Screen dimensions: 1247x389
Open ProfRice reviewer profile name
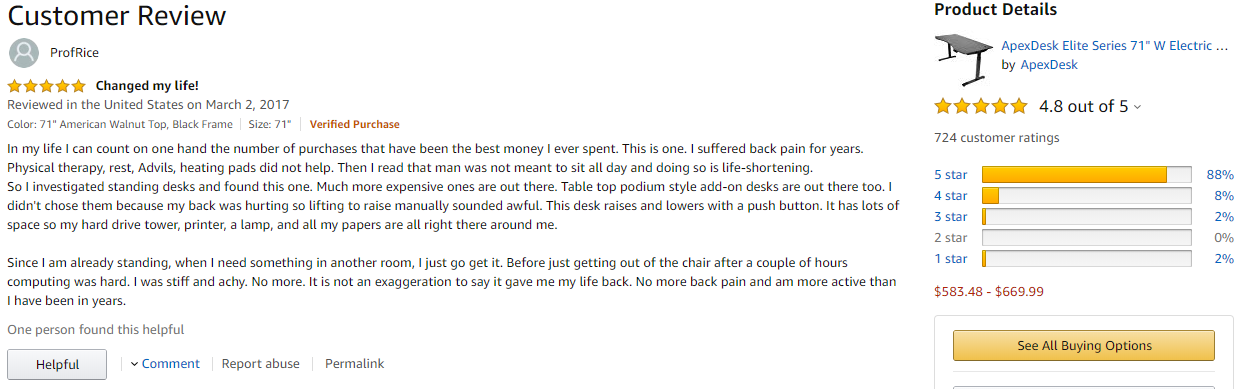tap(74, 53)
